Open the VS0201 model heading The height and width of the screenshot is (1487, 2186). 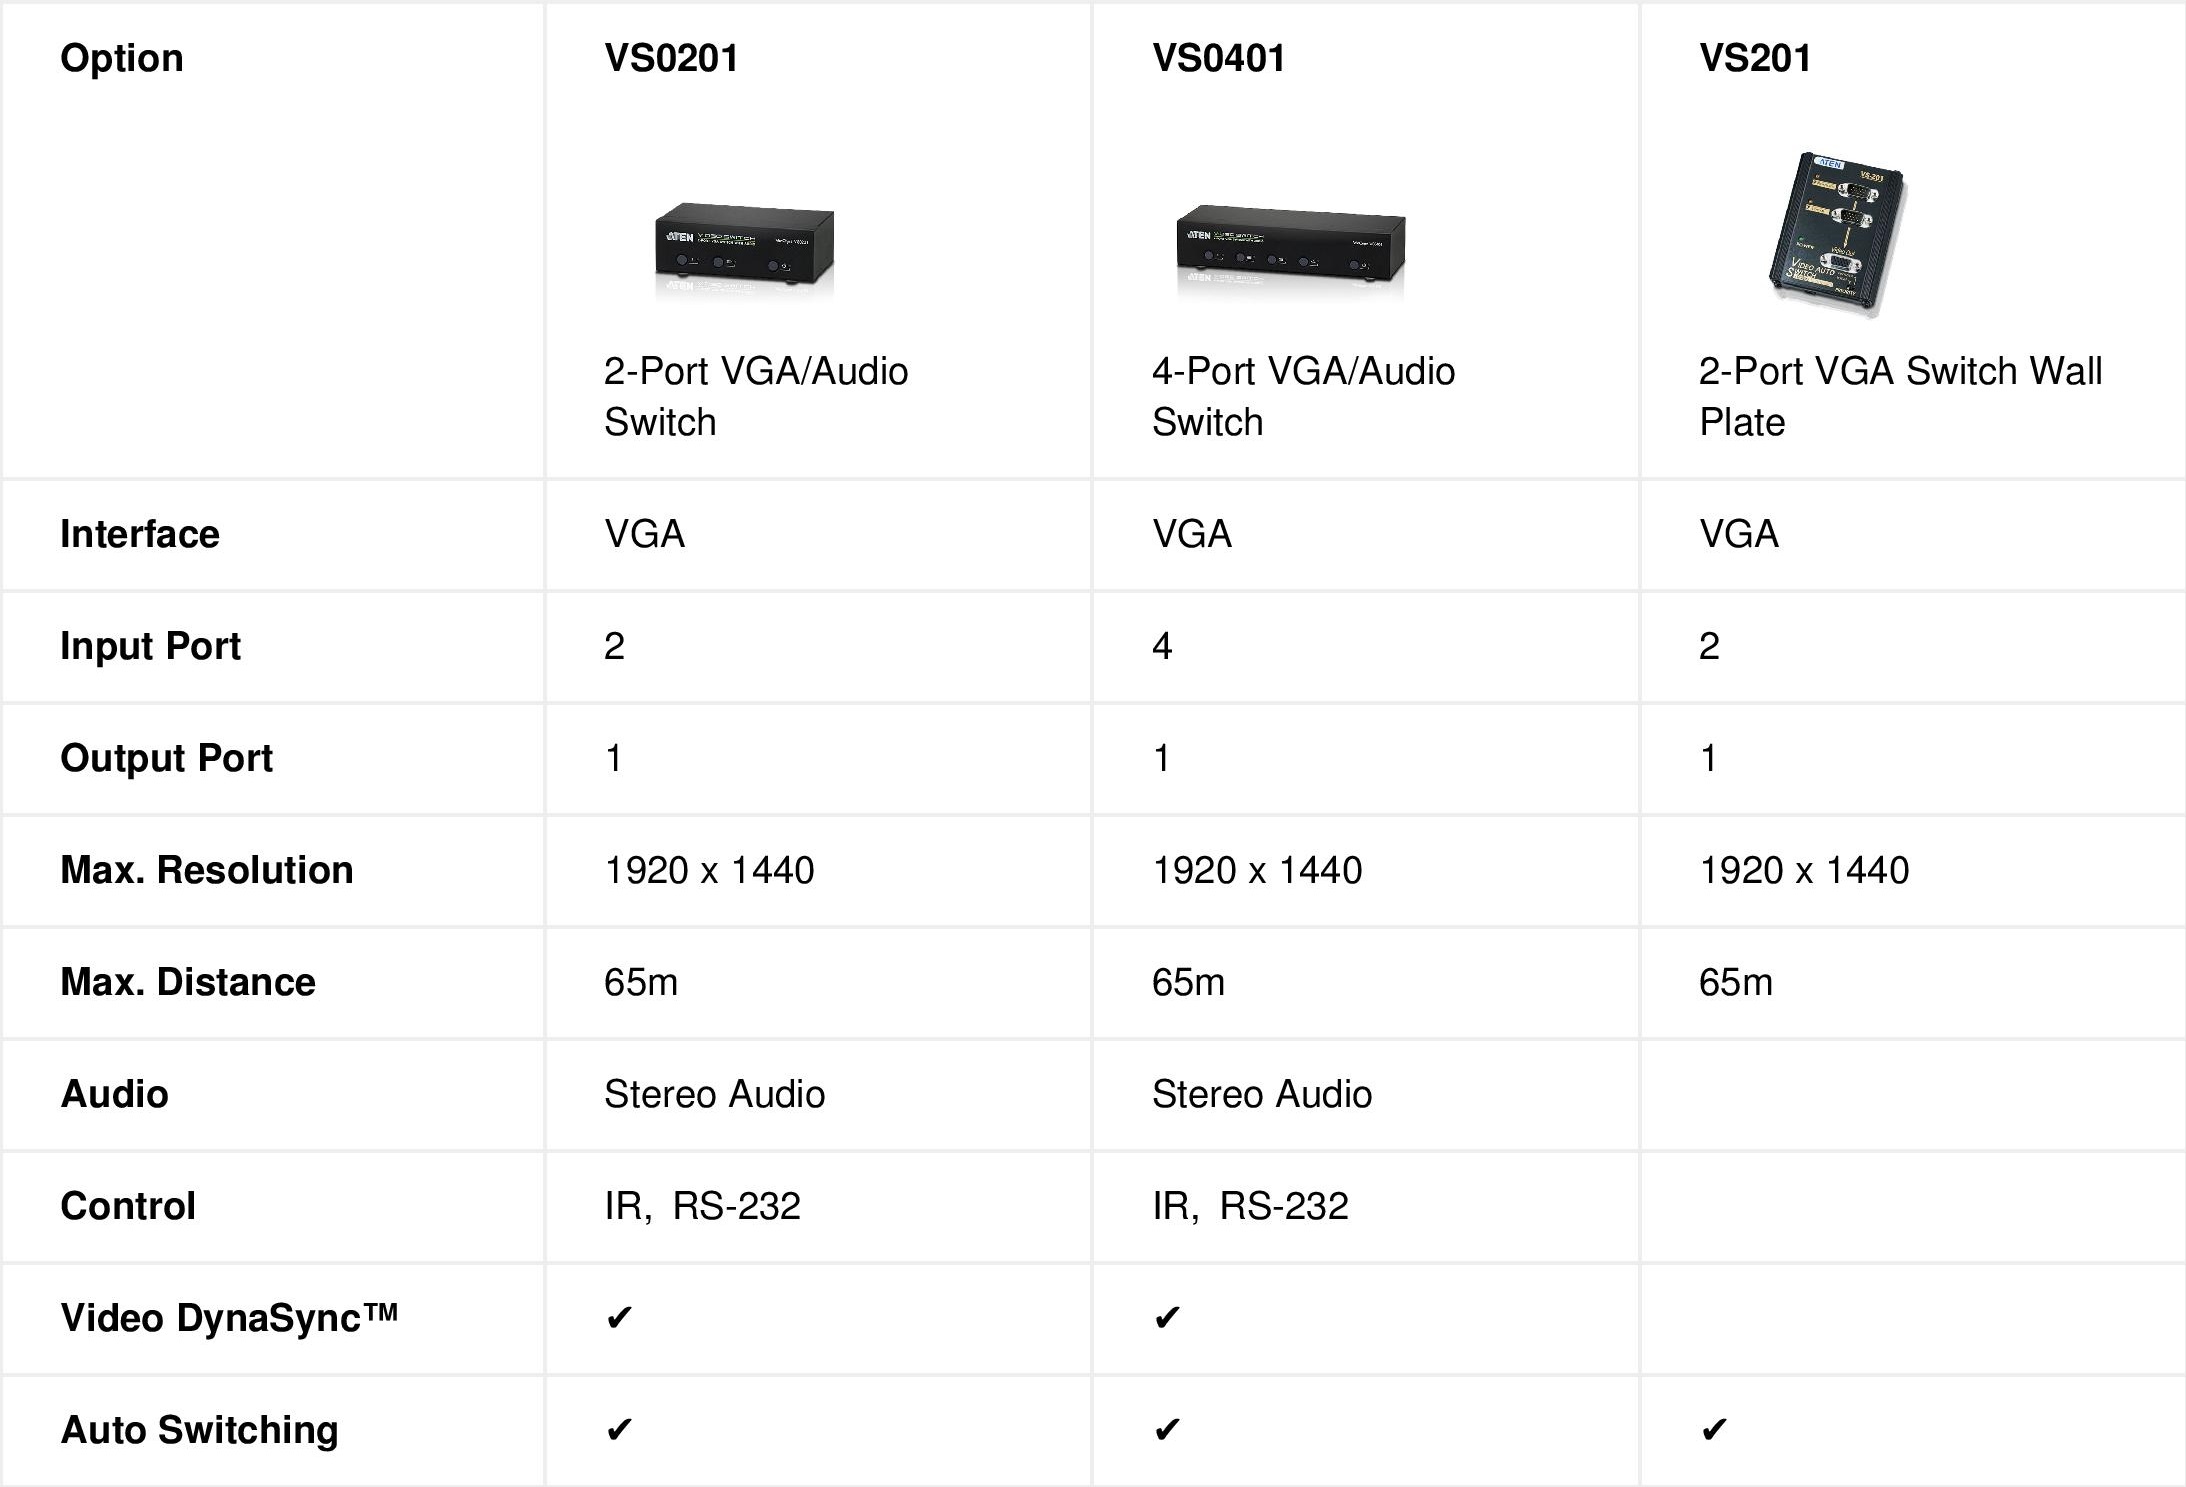pyautogui.click(x=671, y=58)
